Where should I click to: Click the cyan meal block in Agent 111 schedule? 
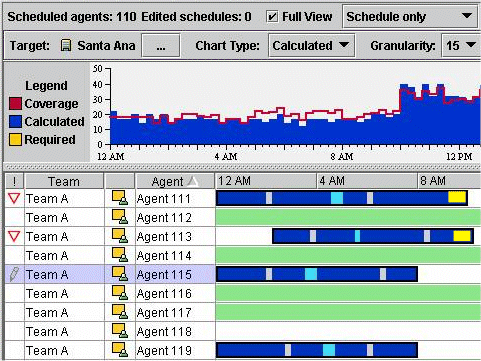337,198
